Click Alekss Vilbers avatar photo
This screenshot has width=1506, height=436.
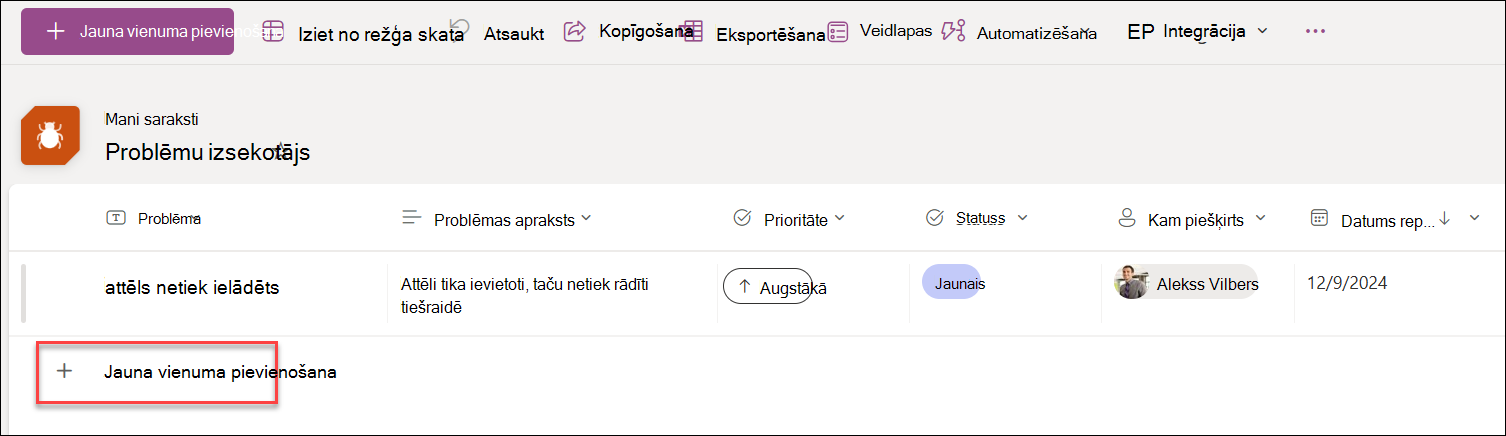(1132, 283)
